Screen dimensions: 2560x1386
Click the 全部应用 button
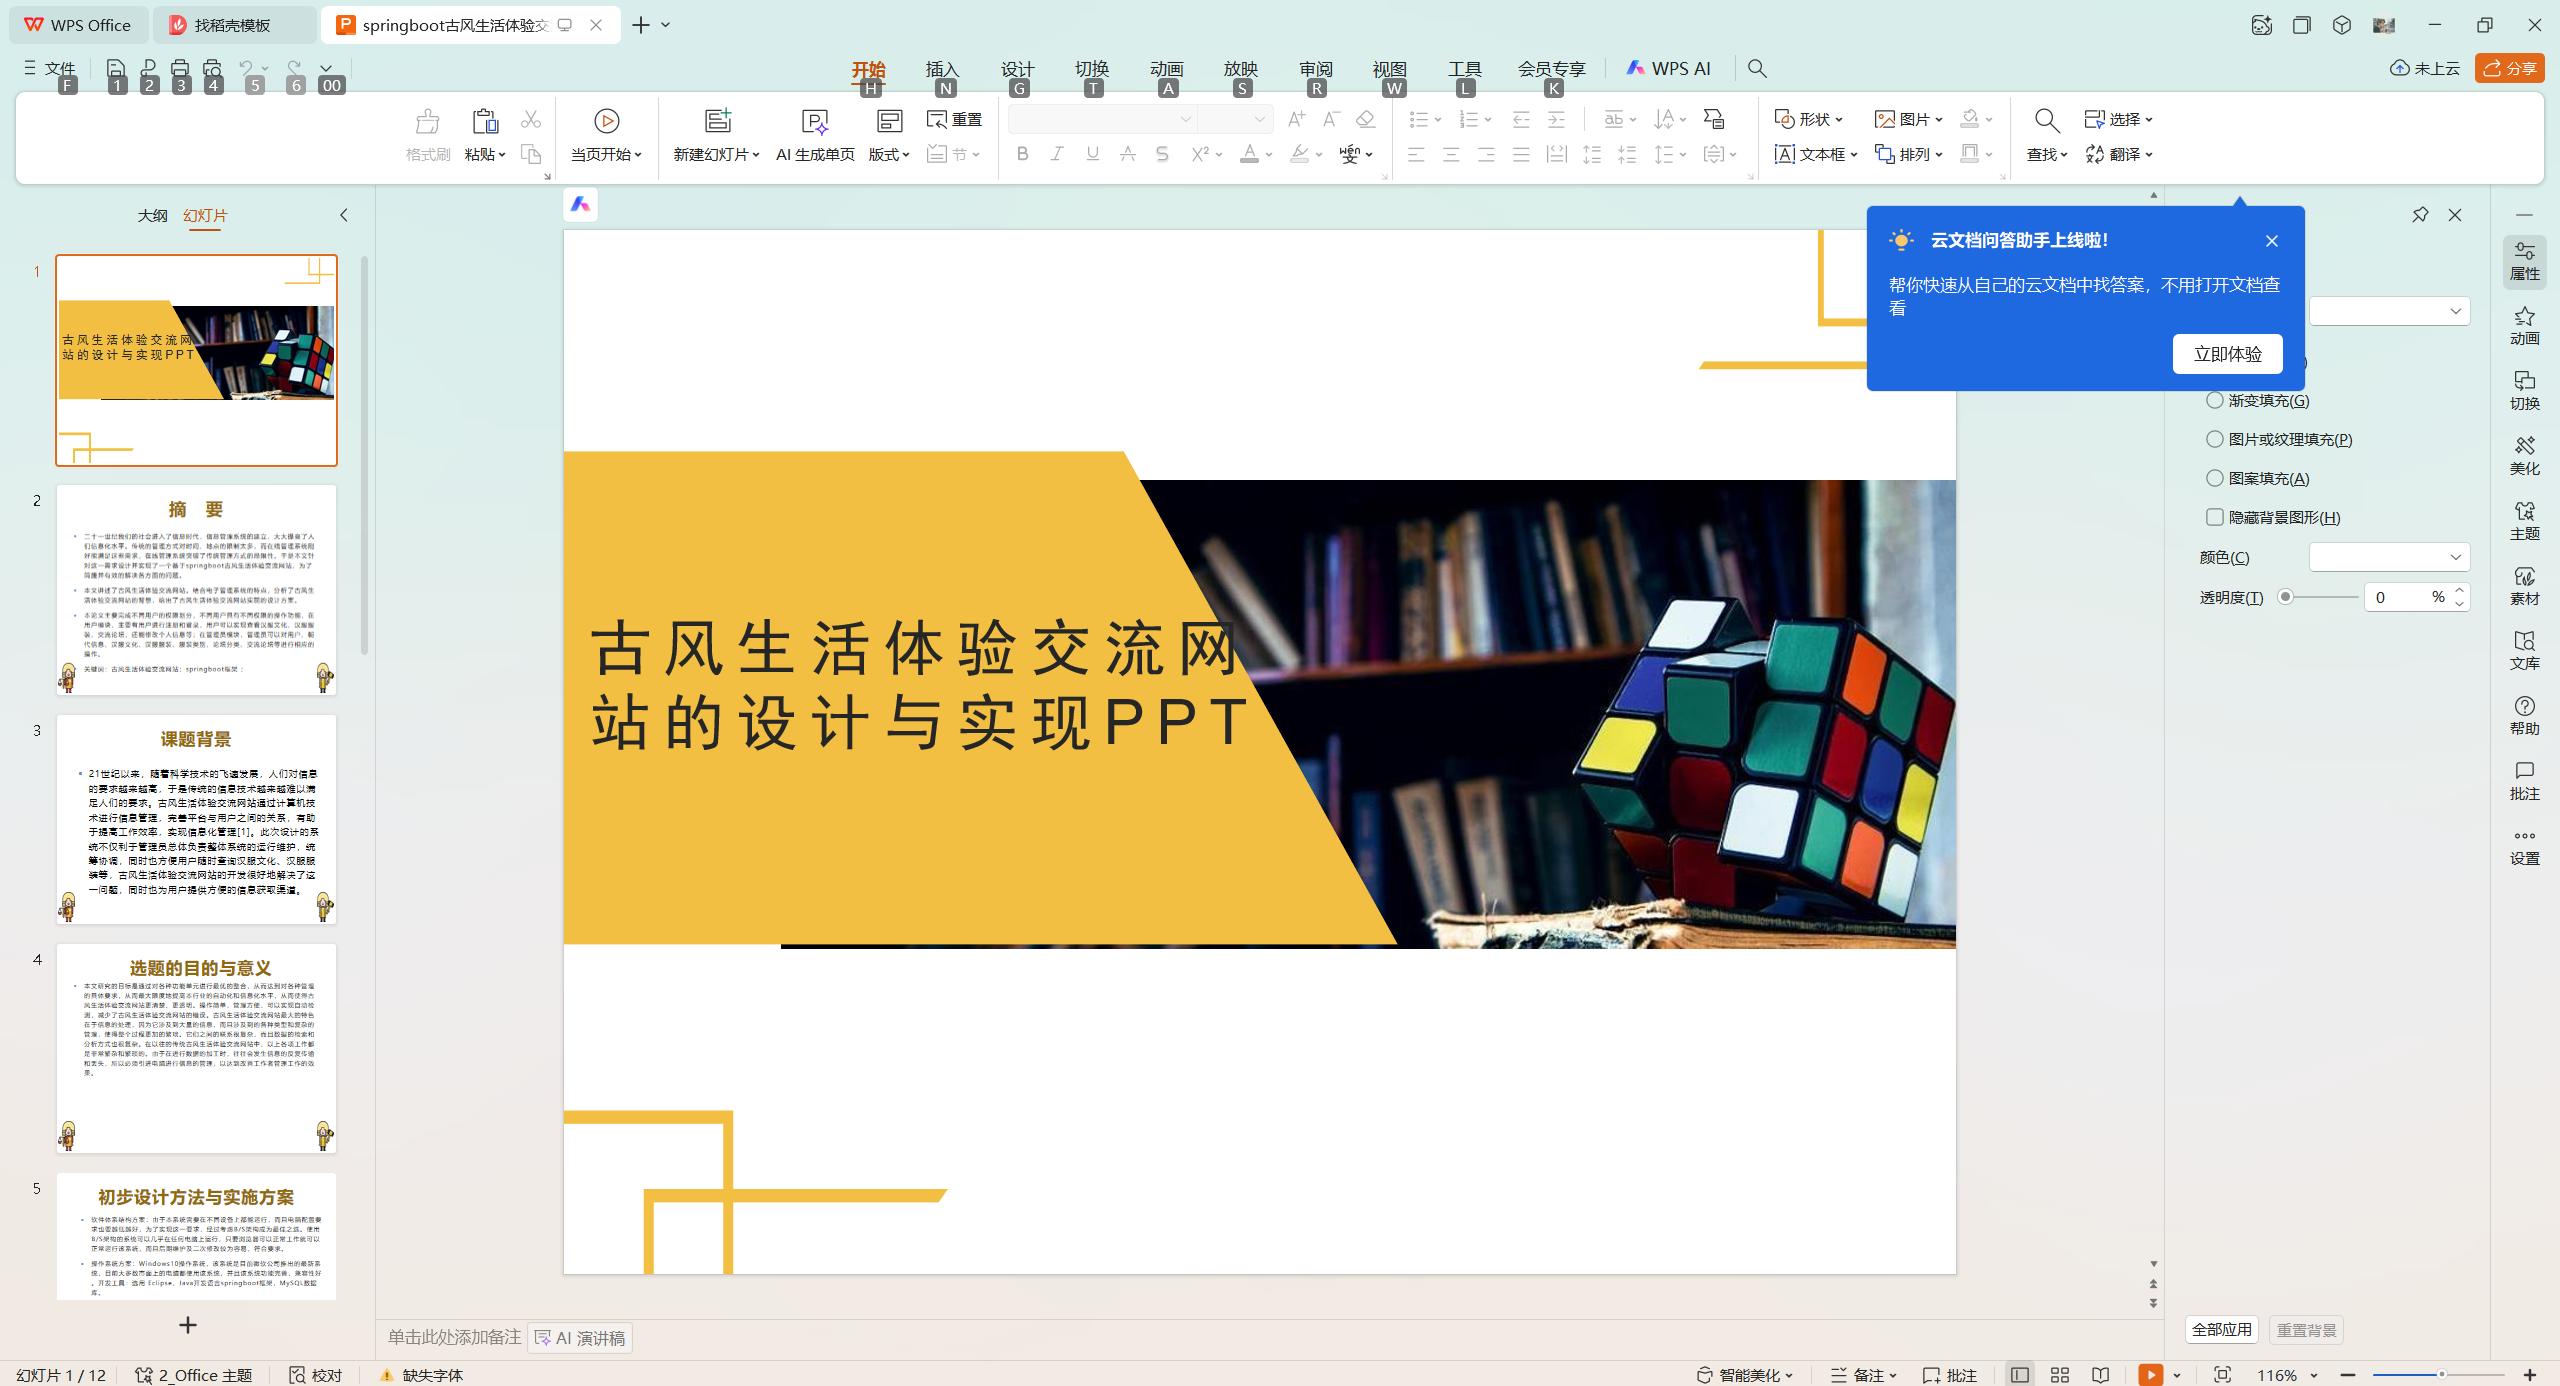coord(2221,1329)
